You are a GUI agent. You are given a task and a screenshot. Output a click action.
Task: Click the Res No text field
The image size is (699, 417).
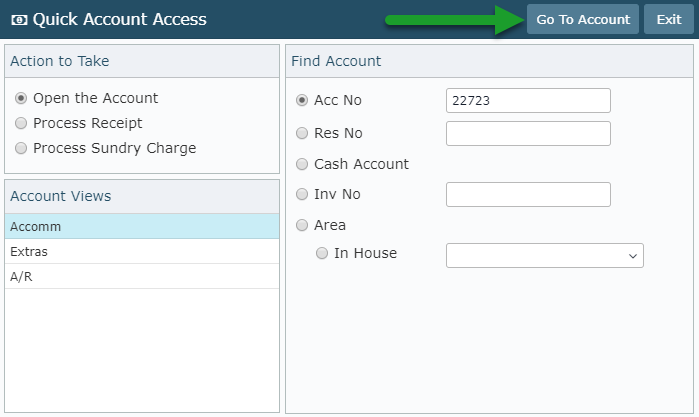point(528,133)
